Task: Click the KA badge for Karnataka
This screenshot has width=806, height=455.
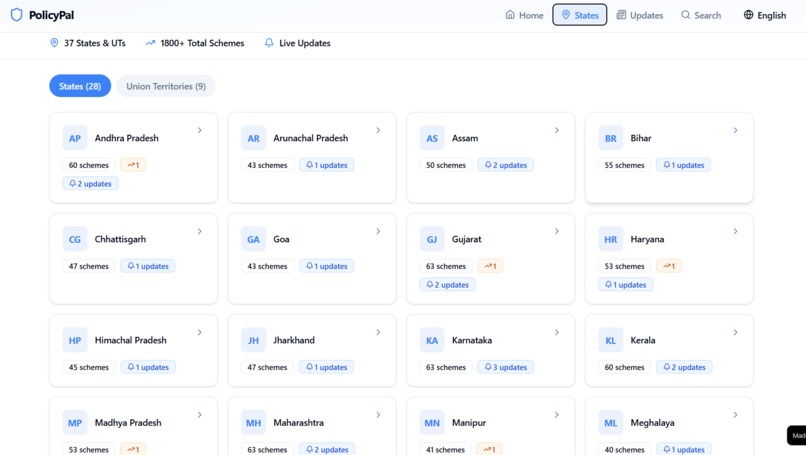Action: [x=432, y=340]
